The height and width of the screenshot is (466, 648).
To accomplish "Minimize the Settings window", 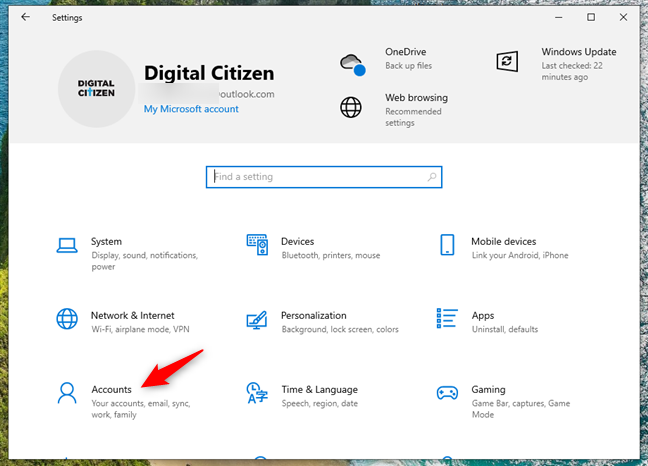I will [559, 17].
